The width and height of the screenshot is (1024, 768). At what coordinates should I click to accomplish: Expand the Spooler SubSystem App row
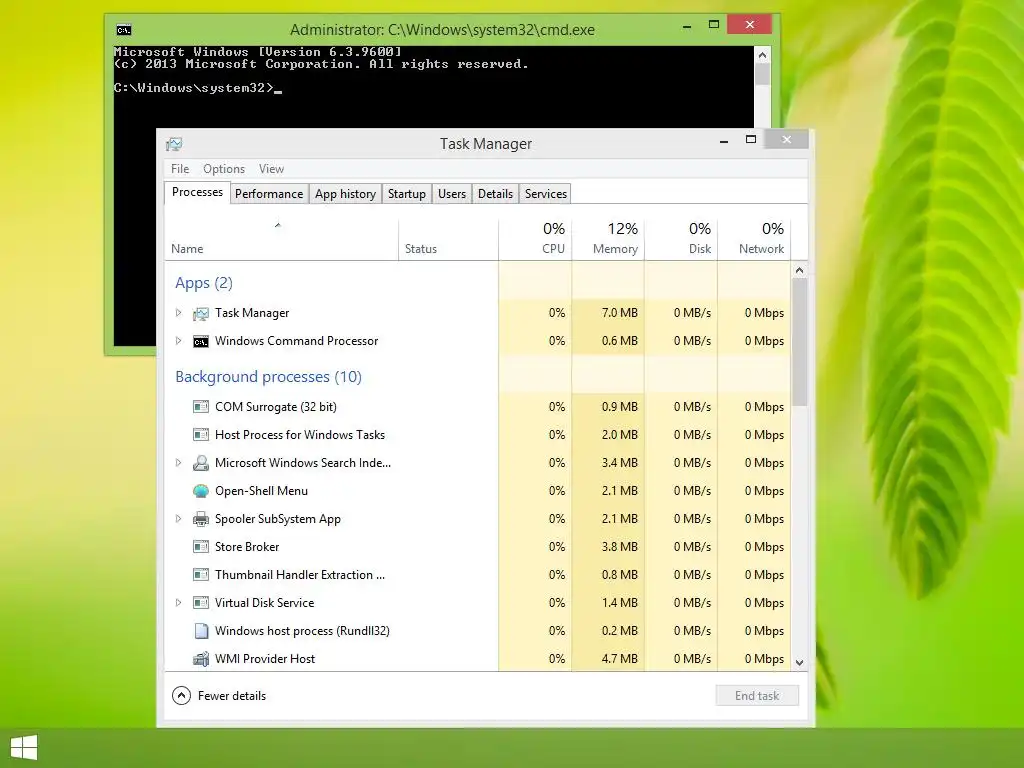(x=178, y=519)
